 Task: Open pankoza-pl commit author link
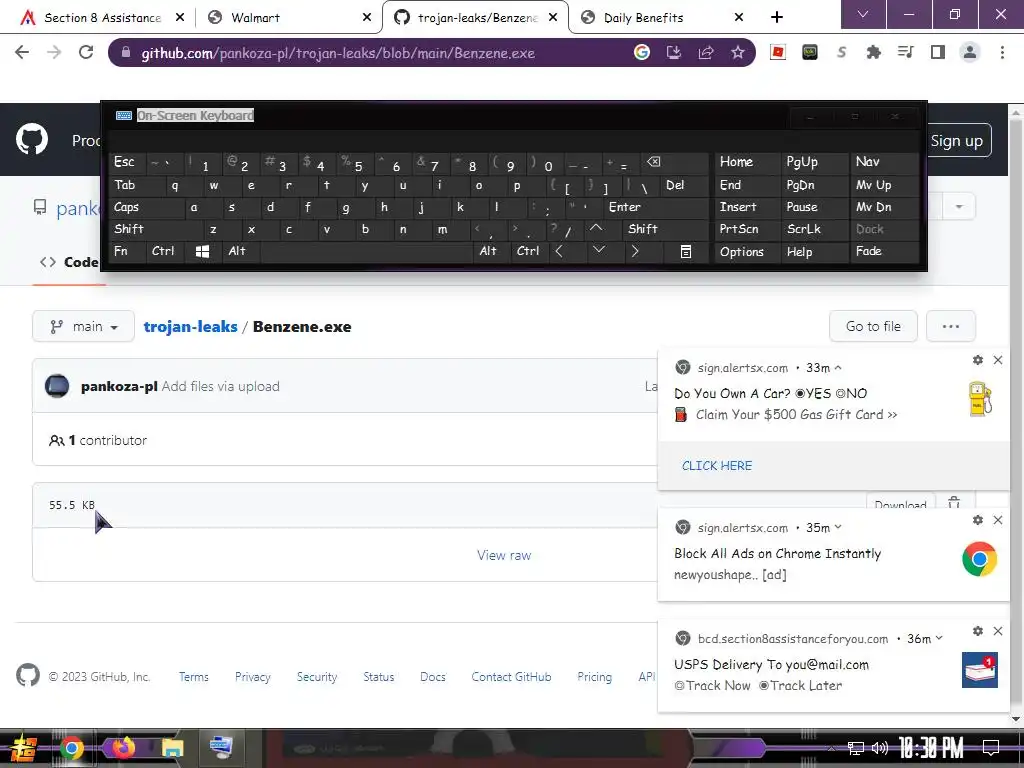(119, 386)
